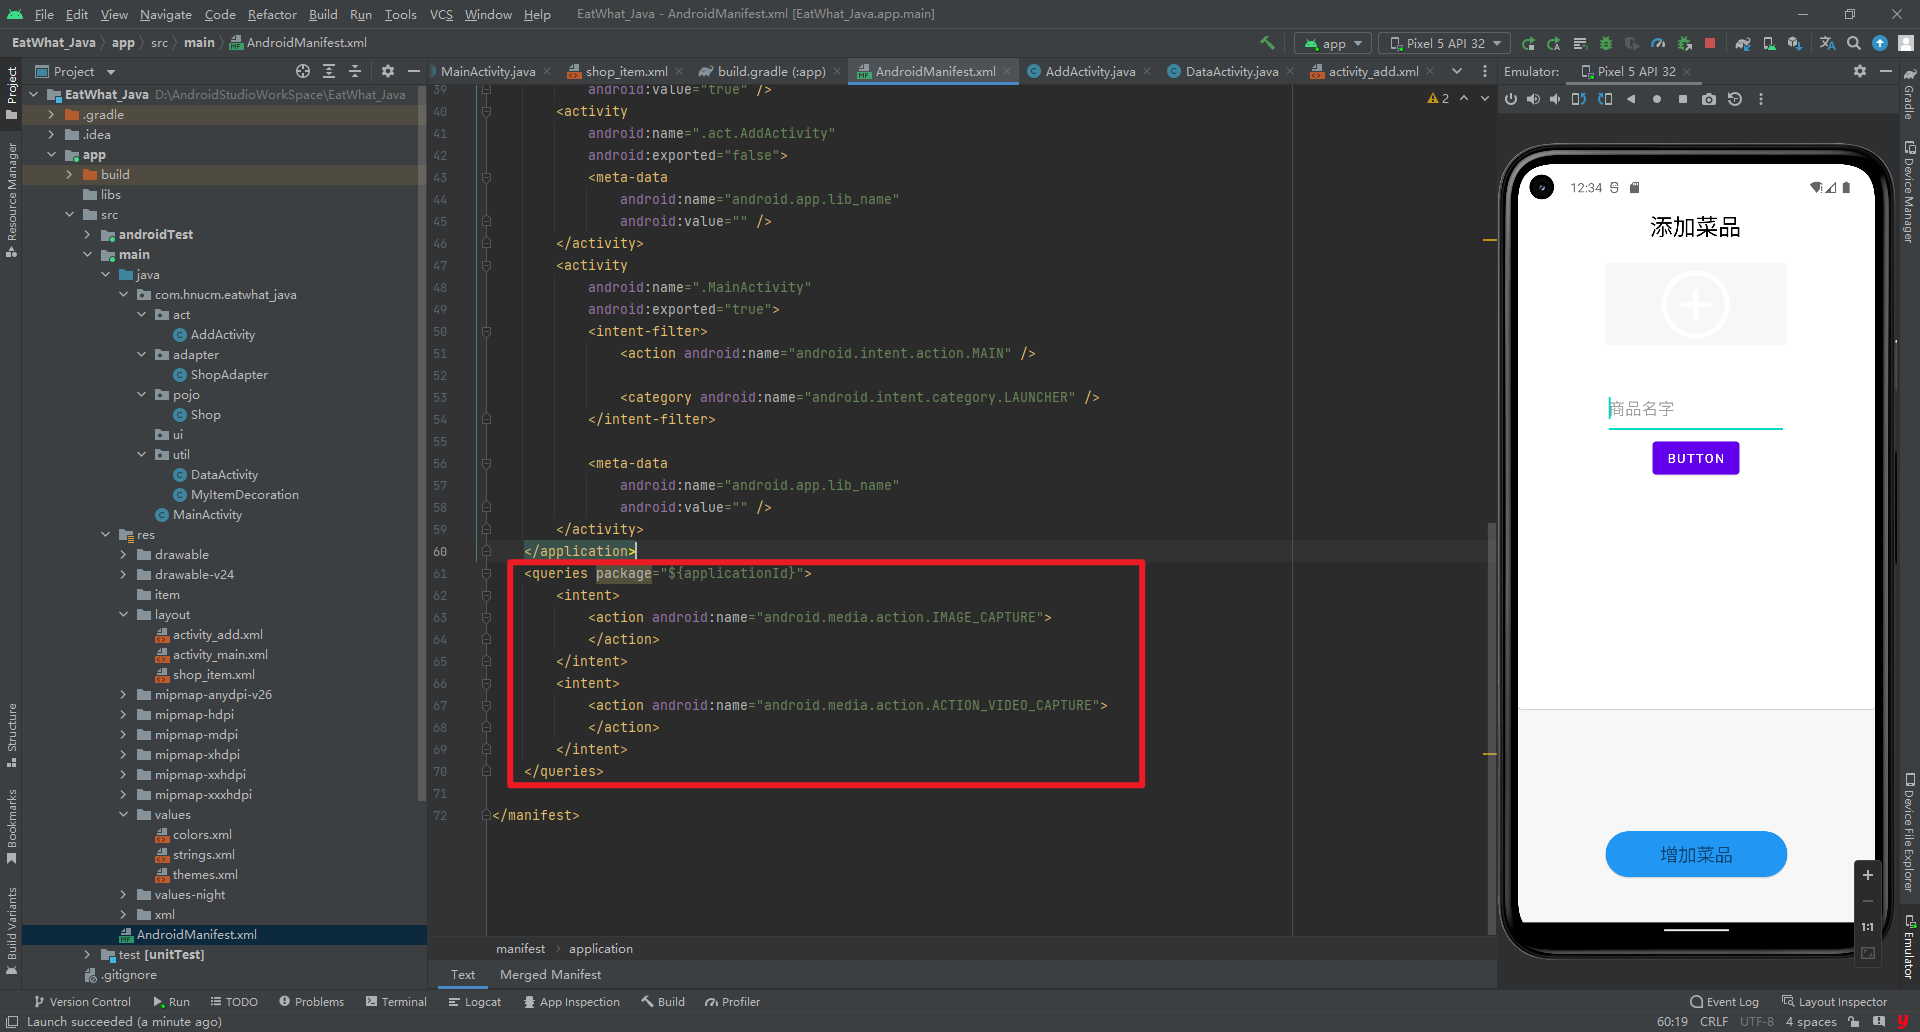This screenshot has height=1032, width=1920.
Task: Click the Expand All icon in Project panel
Action: click(329, 71)
